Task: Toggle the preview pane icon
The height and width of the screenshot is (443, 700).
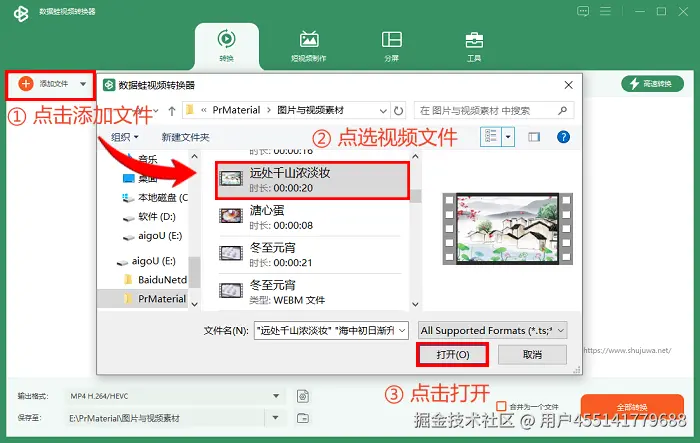Action: 533,137
